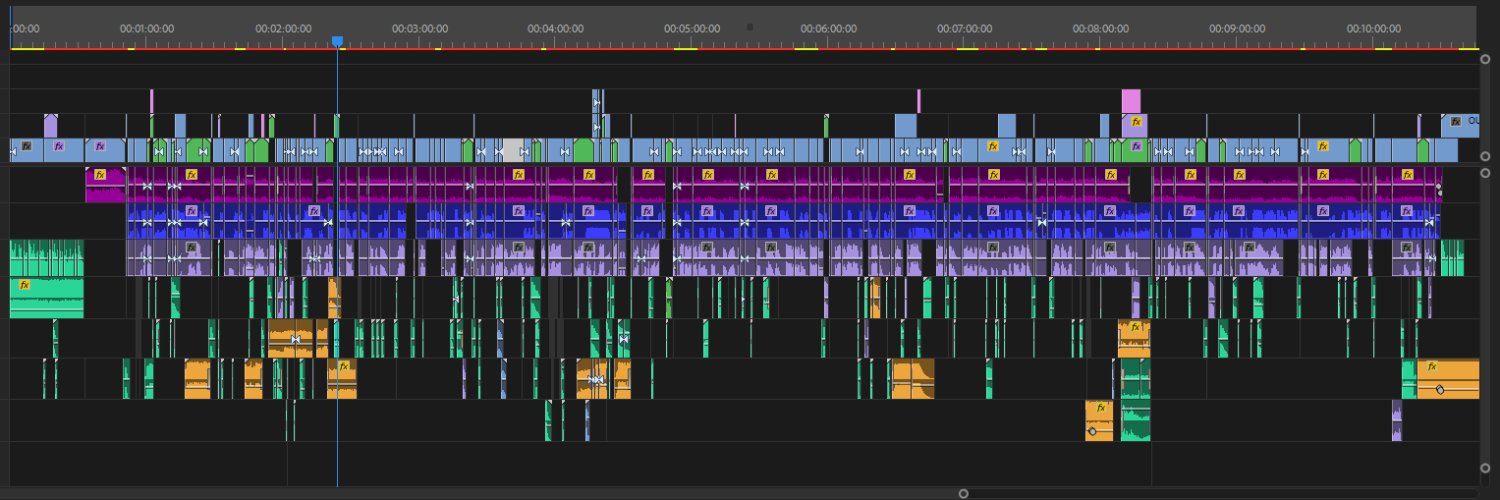Image resolution: width=1500 pixels, height=500 pixels.
Task: Click the 00:03:00:00 ruler timecode
Action: click(x=420, y=29)
